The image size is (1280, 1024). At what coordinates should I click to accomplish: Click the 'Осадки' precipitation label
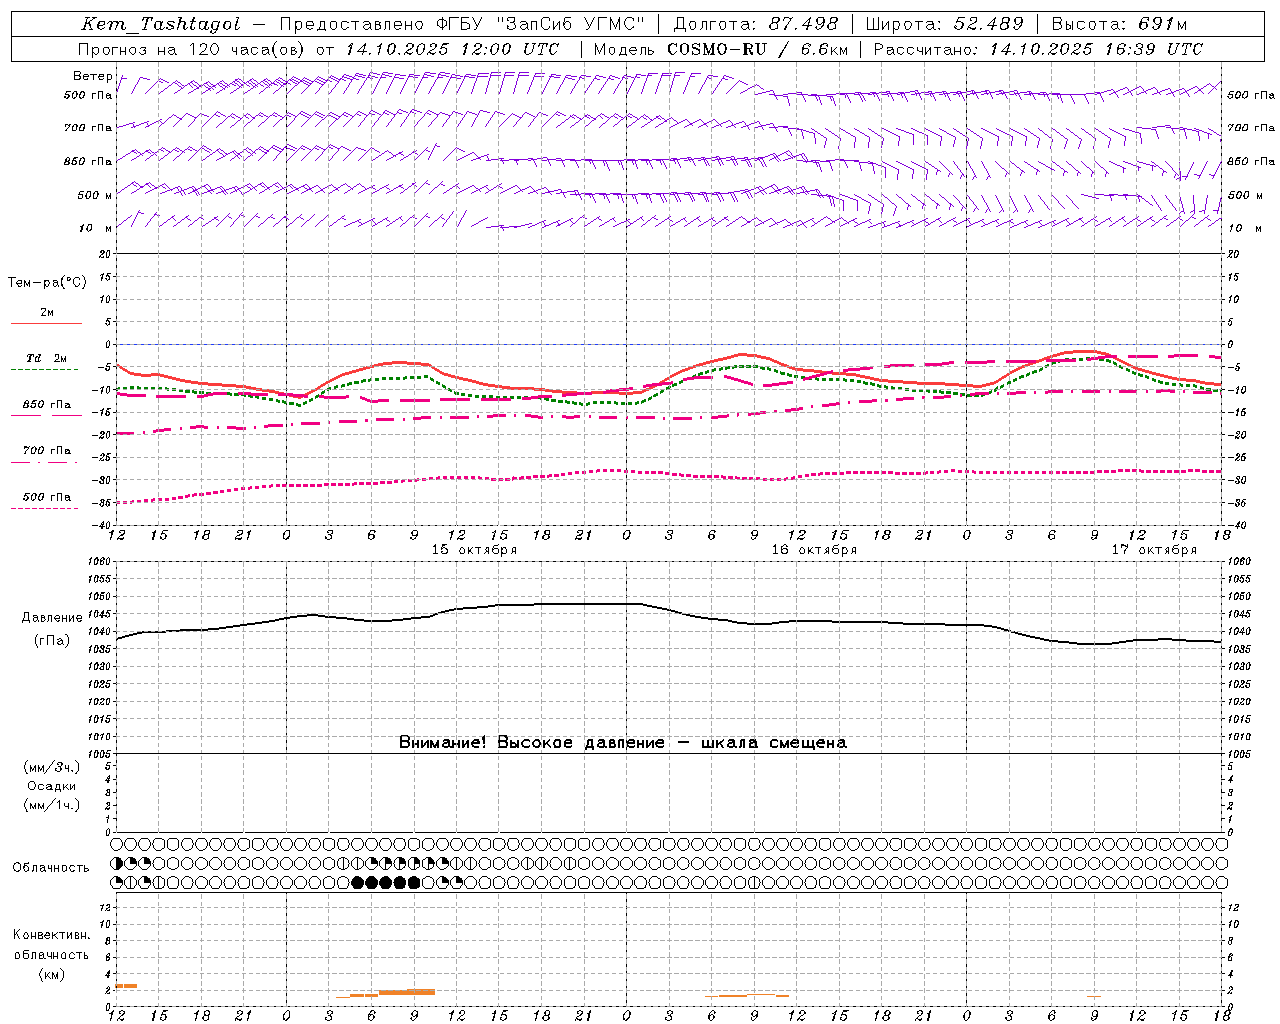pos(52,786)
